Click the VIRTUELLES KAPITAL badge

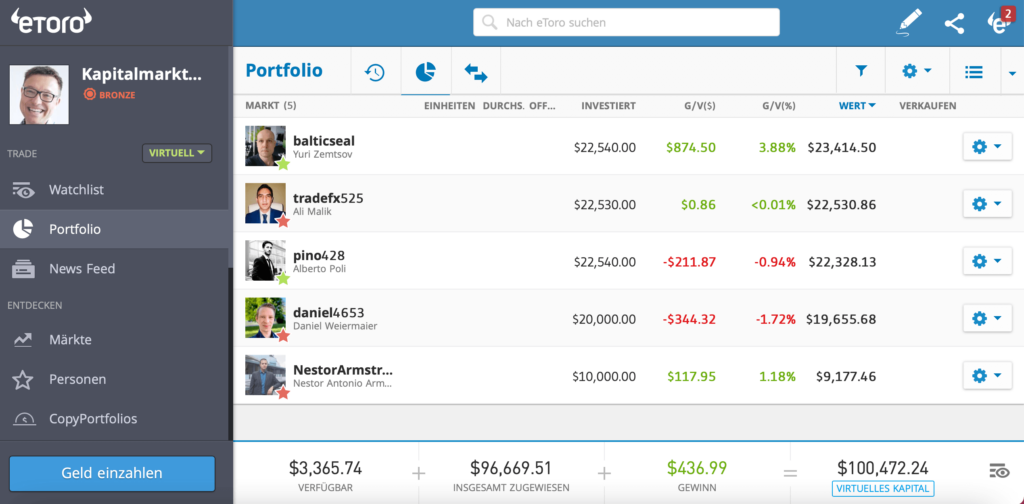pos(883,488)
